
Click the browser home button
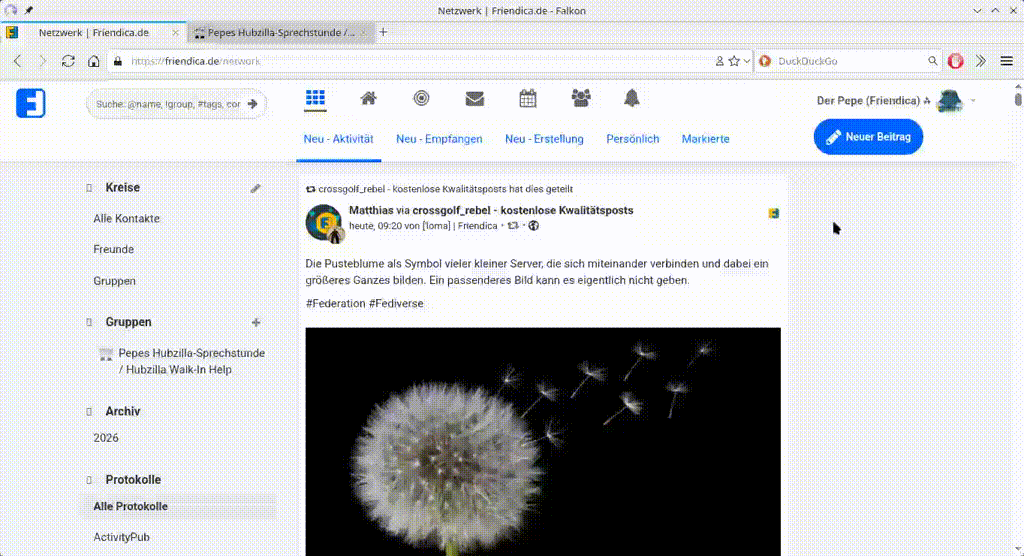pyautogui.click(x=93, y=61)
